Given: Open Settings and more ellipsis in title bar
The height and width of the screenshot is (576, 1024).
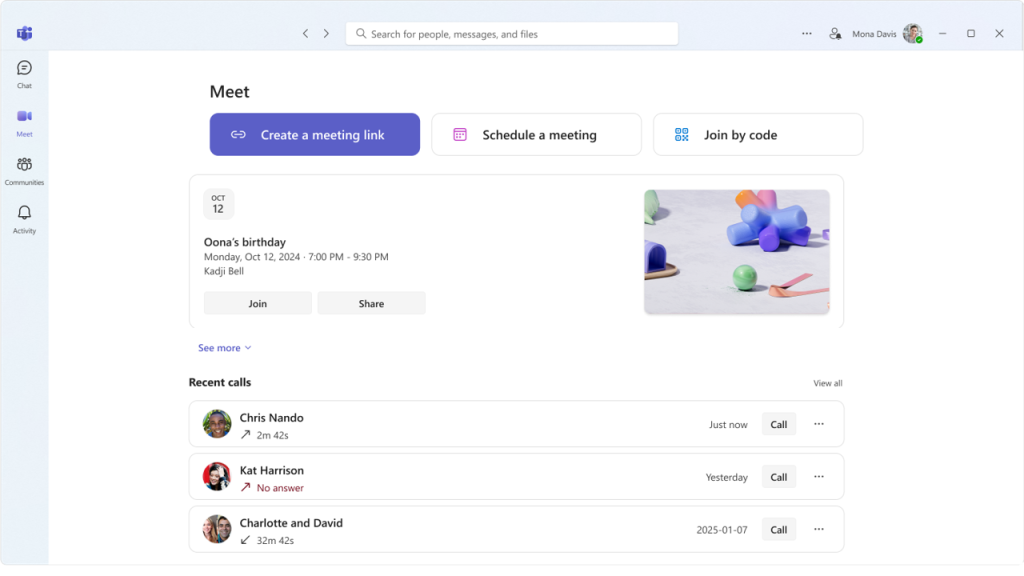Looking at the screenshot, I should 807,34.
